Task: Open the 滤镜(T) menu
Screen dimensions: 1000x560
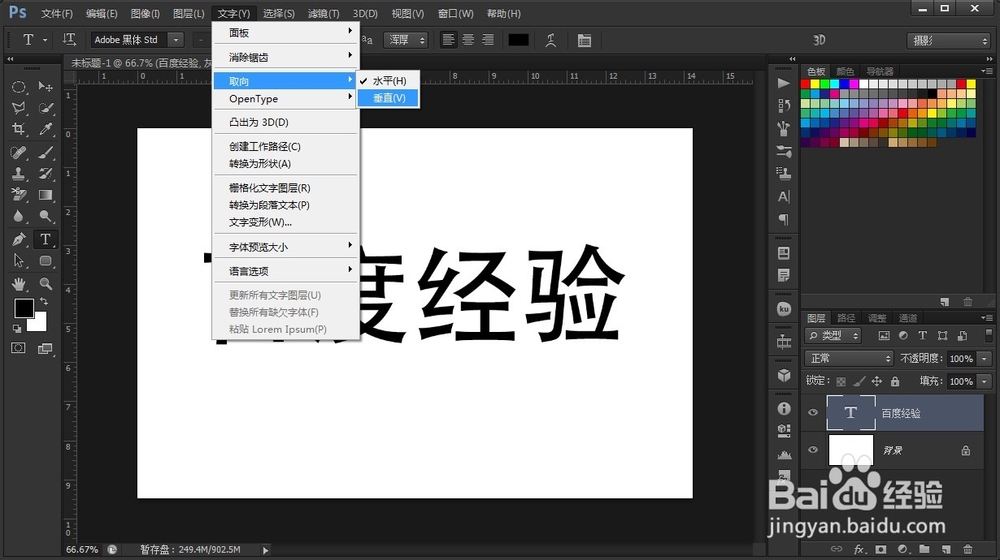Action: pos(323,13)
